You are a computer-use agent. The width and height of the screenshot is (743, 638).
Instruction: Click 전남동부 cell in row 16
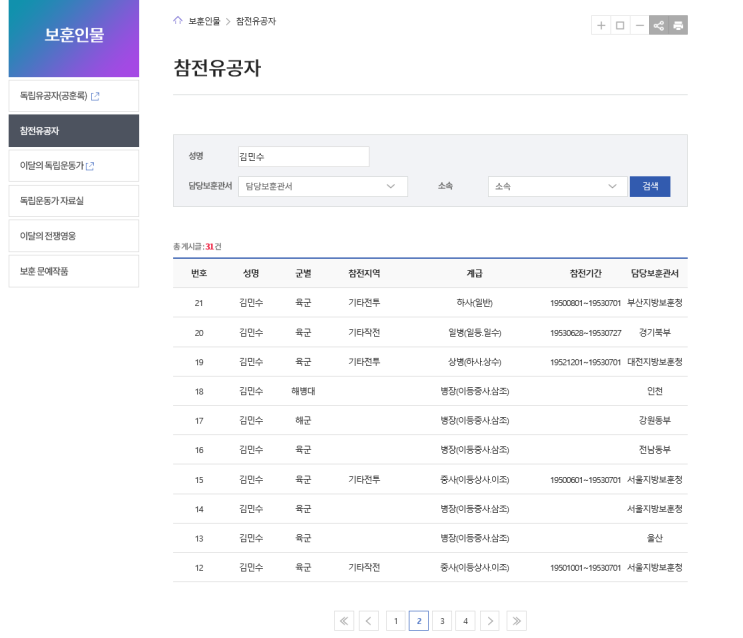(x=654, y=450)
